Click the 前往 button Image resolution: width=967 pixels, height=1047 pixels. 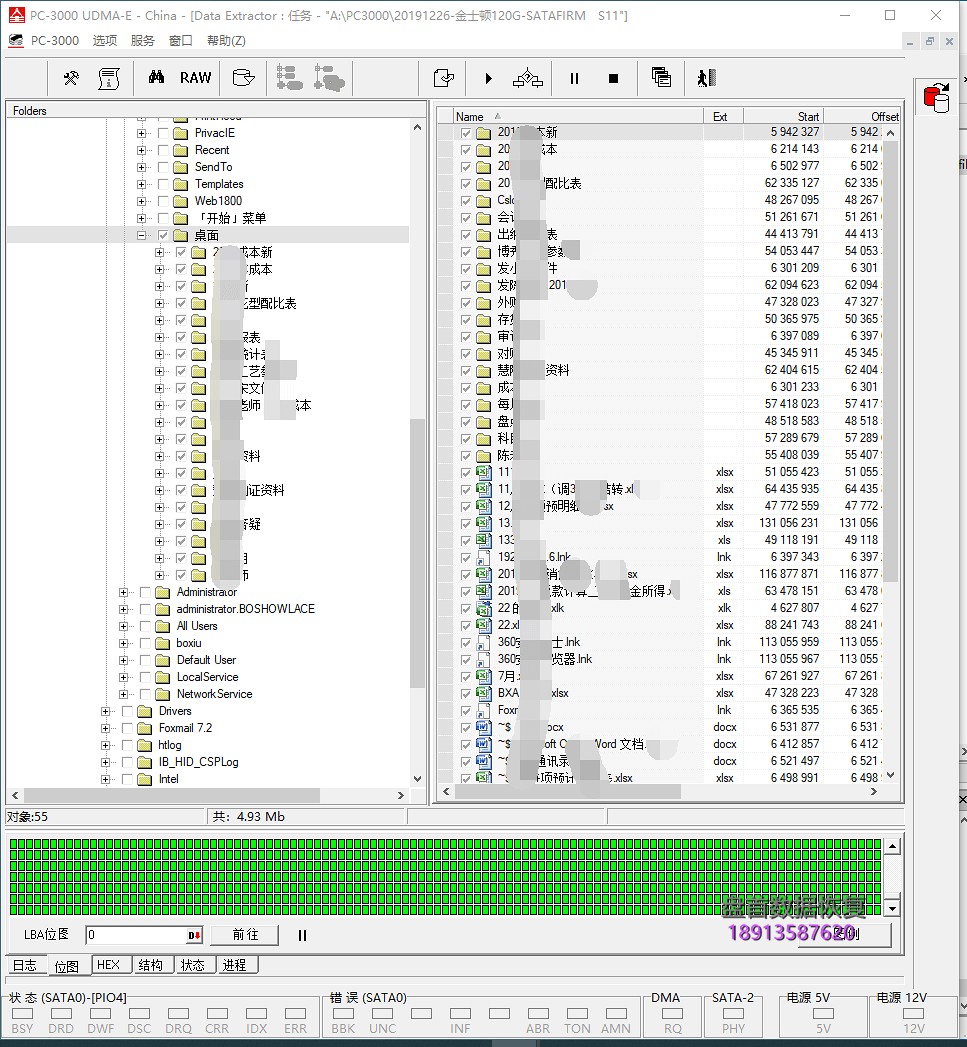tap(245, 935)
